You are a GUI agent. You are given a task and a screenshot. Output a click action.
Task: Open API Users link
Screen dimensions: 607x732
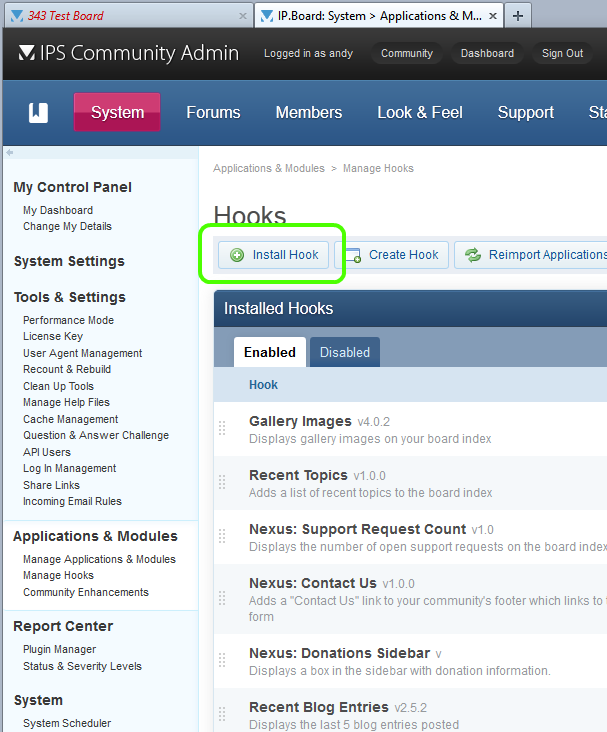point(47,452)
